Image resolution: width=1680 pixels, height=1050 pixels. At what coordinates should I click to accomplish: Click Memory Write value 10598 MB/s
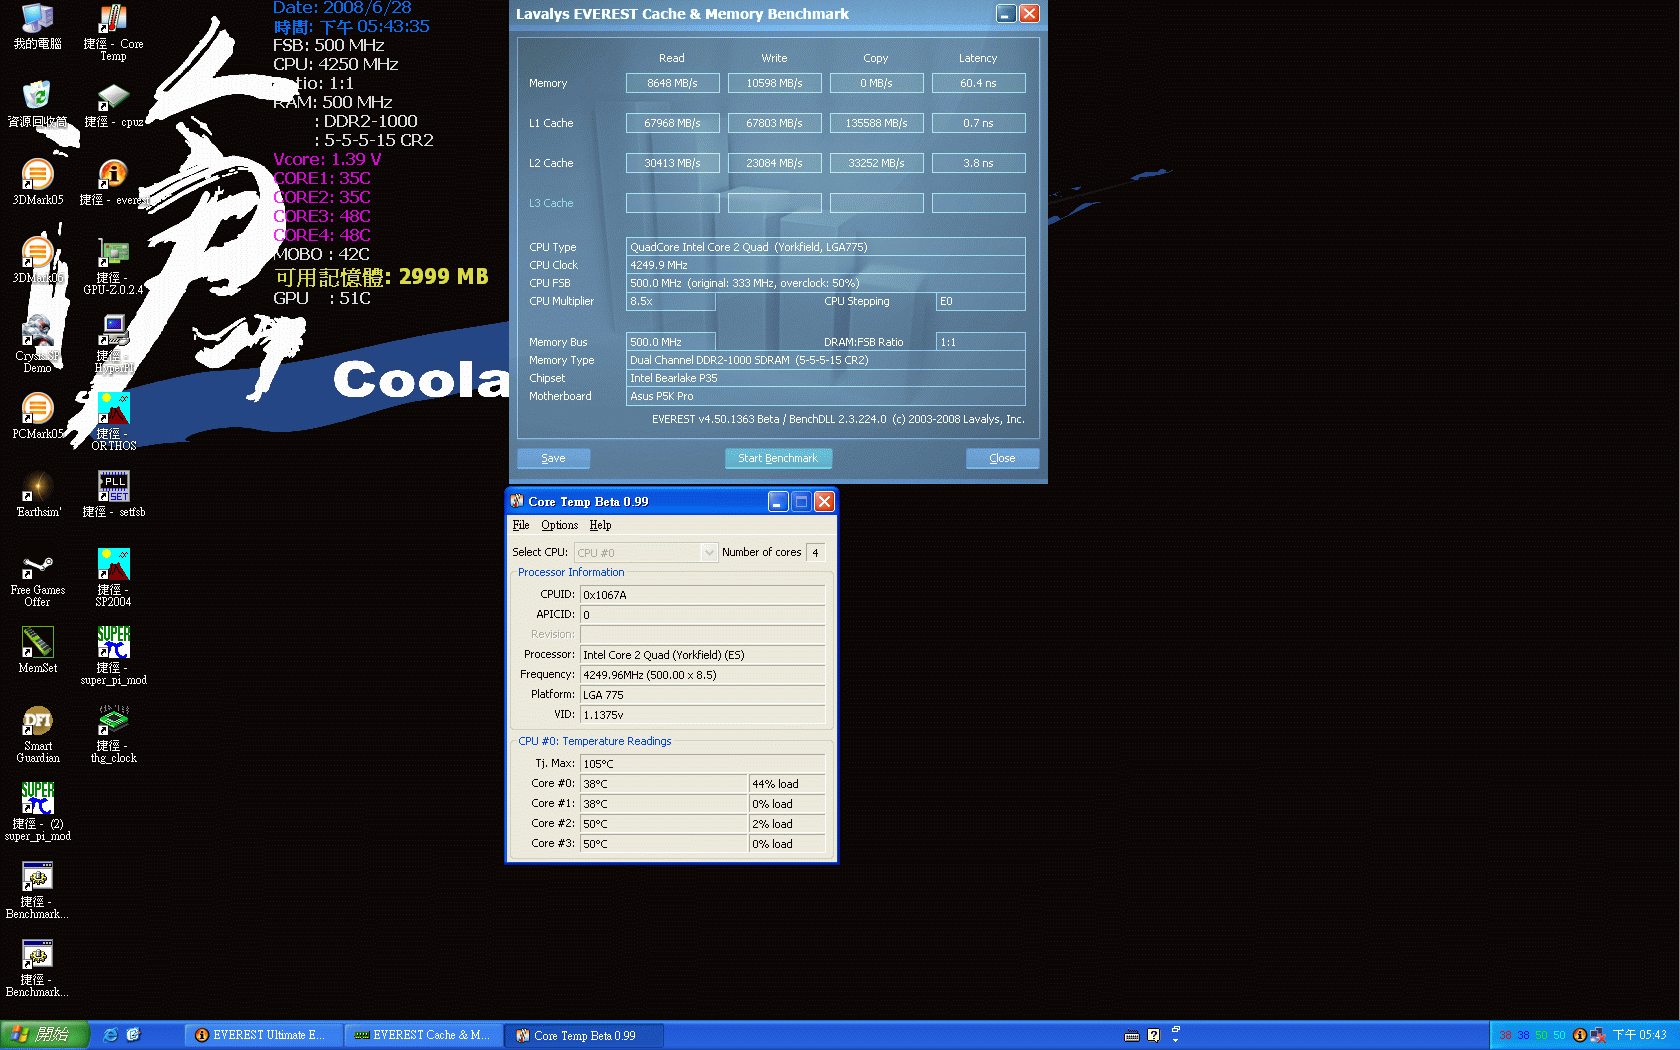[774, 83]
